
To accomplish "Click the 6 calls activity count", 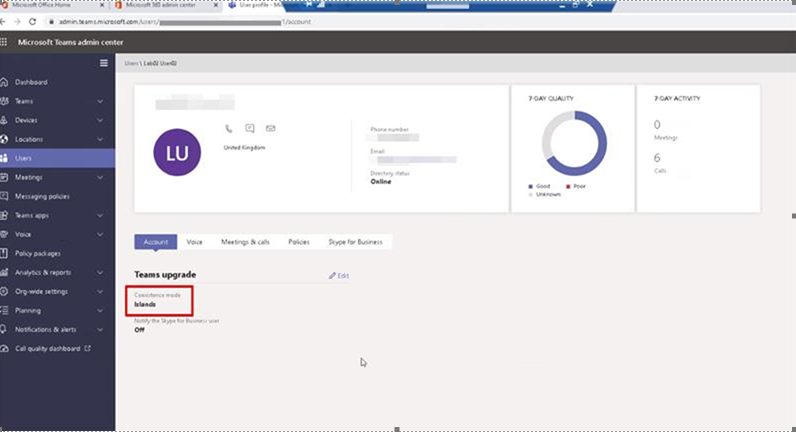I will pos(657,158).
